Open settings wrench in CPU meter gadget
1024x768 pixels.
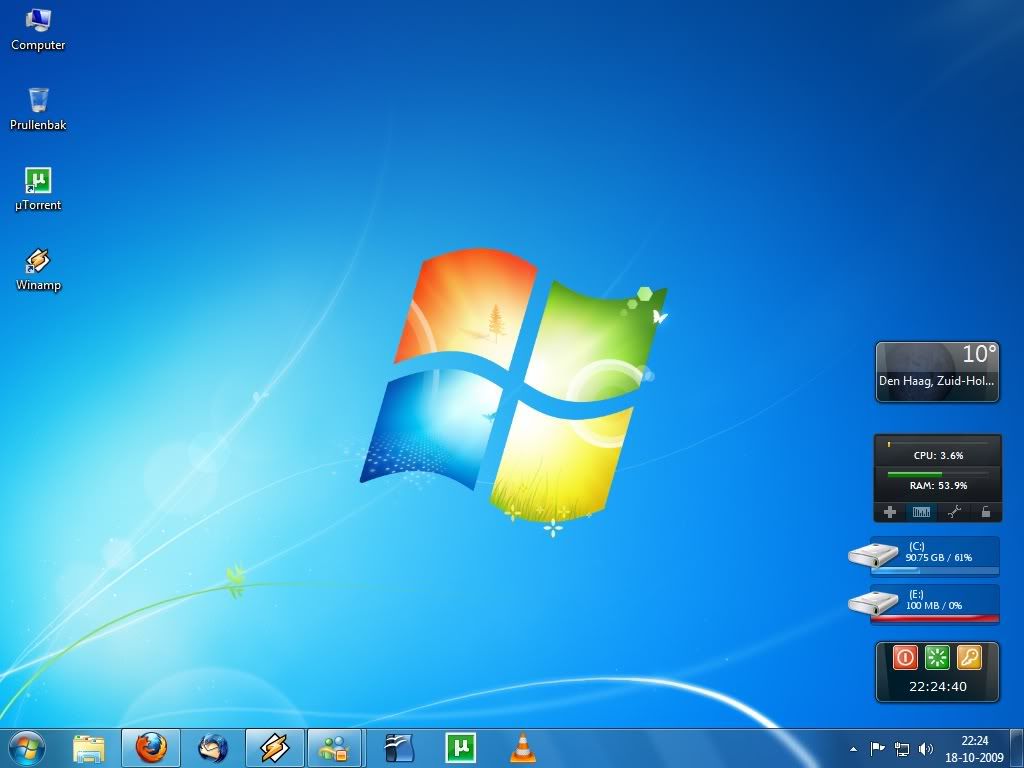pos(953,513)
